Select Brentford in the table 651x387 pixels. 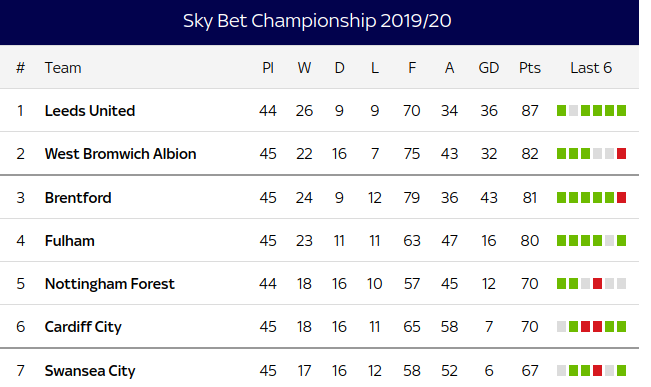pos(78,198)
